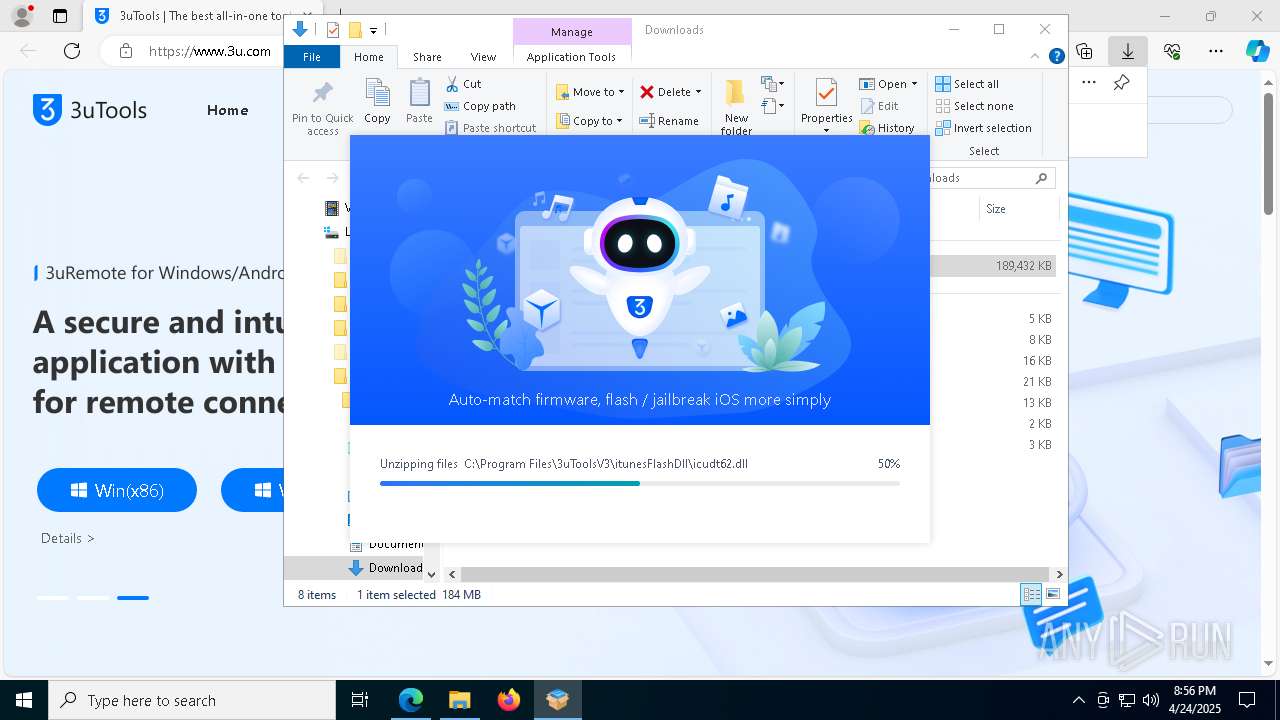Open file History in the ribbon
Viewport: 1280px width, 720px height.
(887, 128)
